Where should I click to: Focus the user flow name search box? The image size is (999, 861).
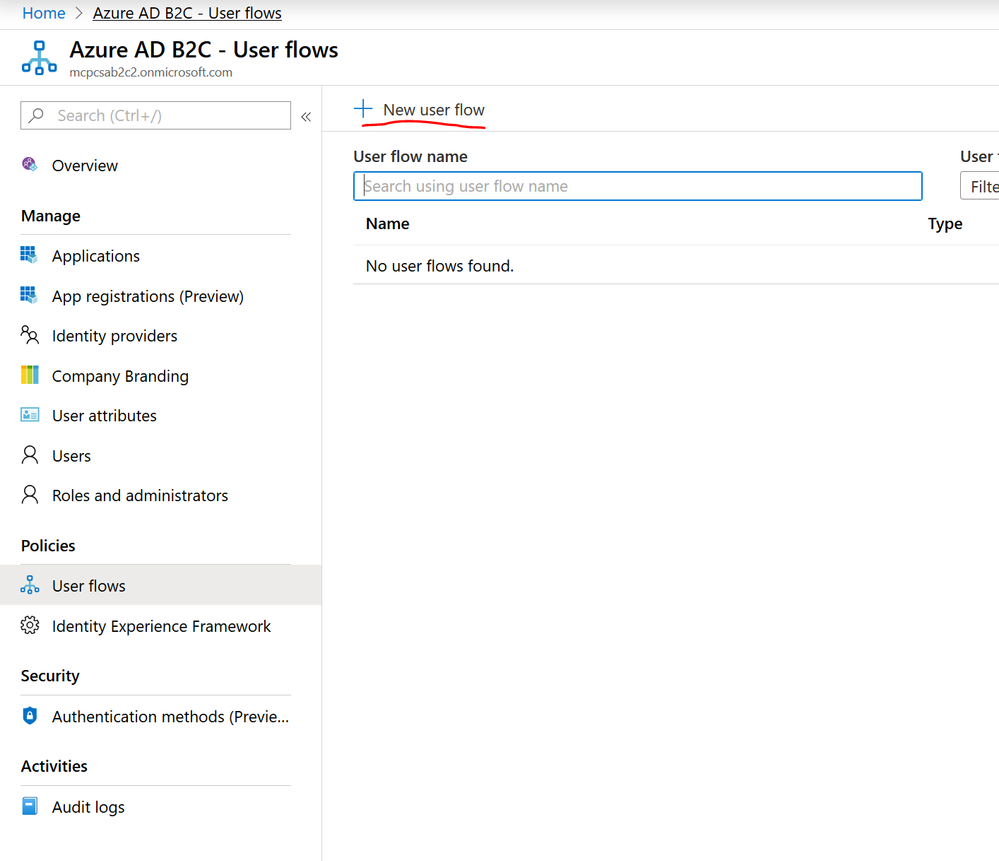coord(638,186)
